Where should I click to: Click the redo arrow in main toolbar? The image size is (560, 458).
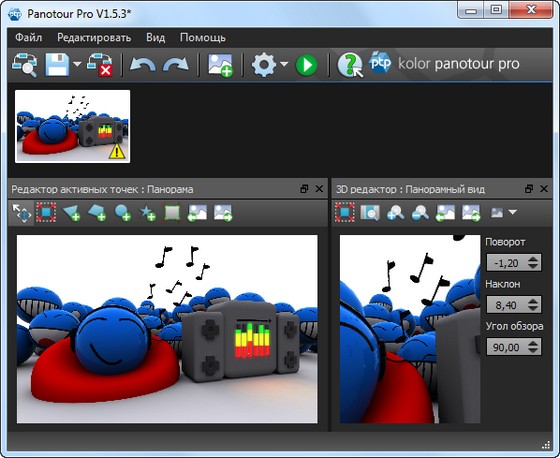[176, 65]
